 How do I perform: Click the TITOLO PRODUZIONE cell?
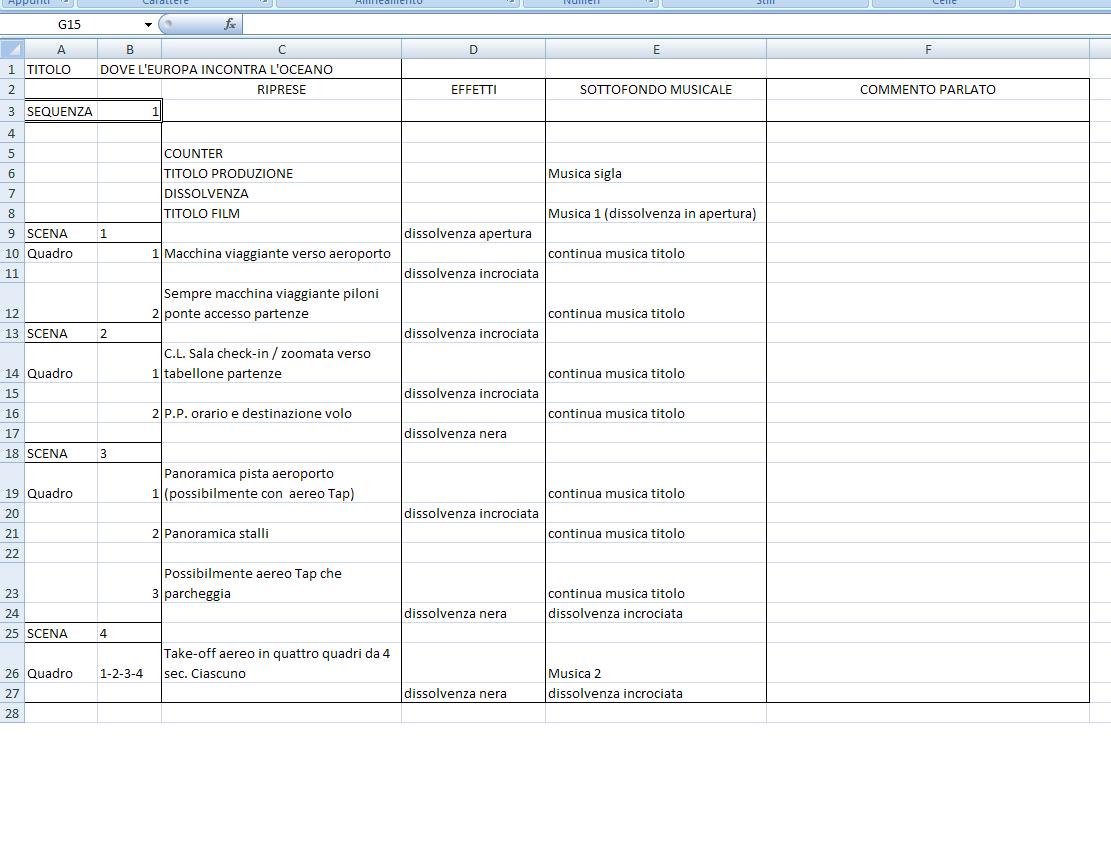[x=281, y=174]
